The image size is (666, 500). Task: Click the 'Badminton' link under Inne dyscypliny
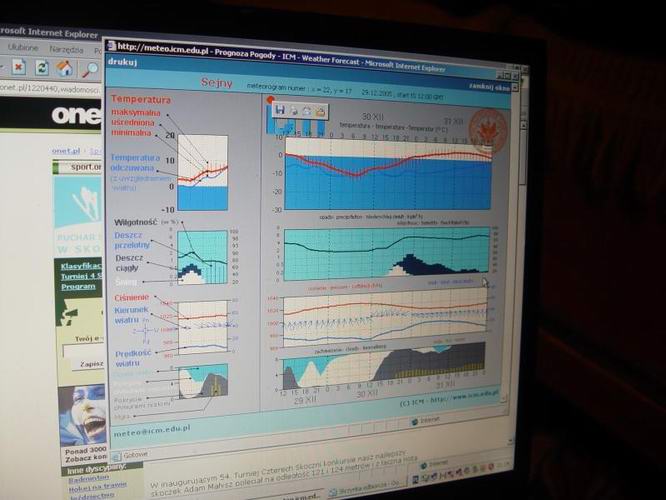tap(89, 479)
